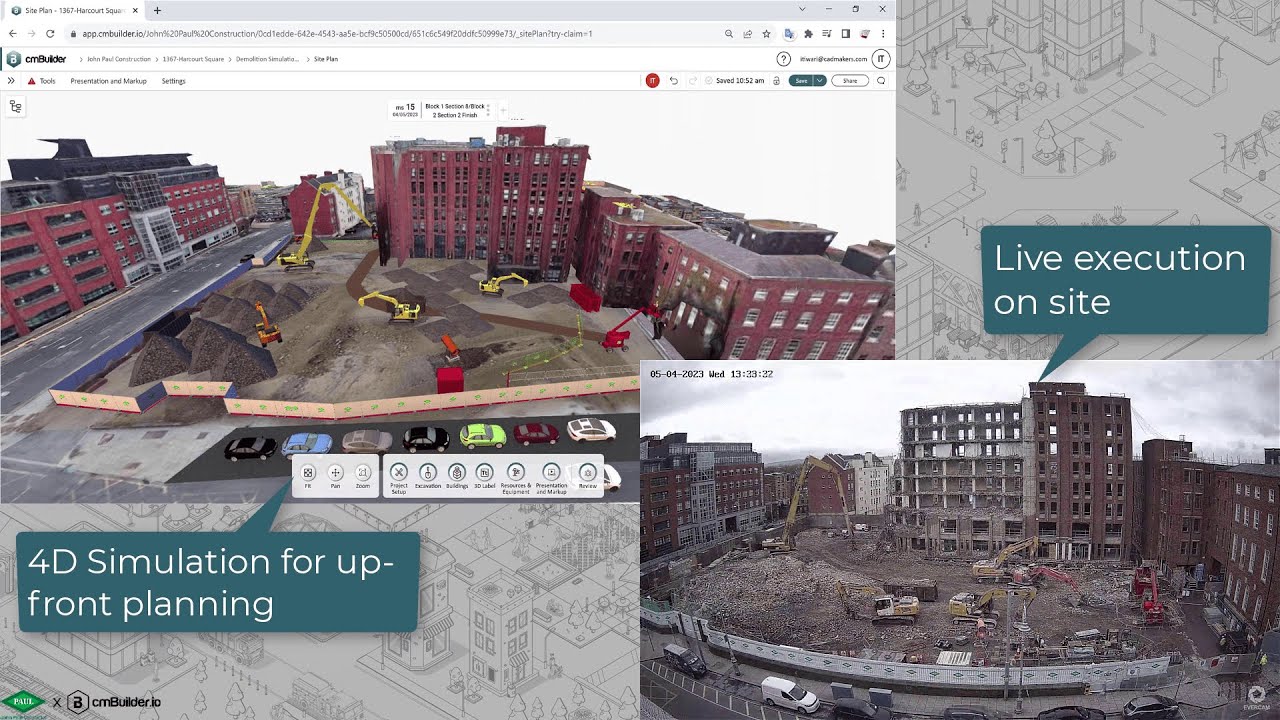Redo the last action

pos(691,80)
